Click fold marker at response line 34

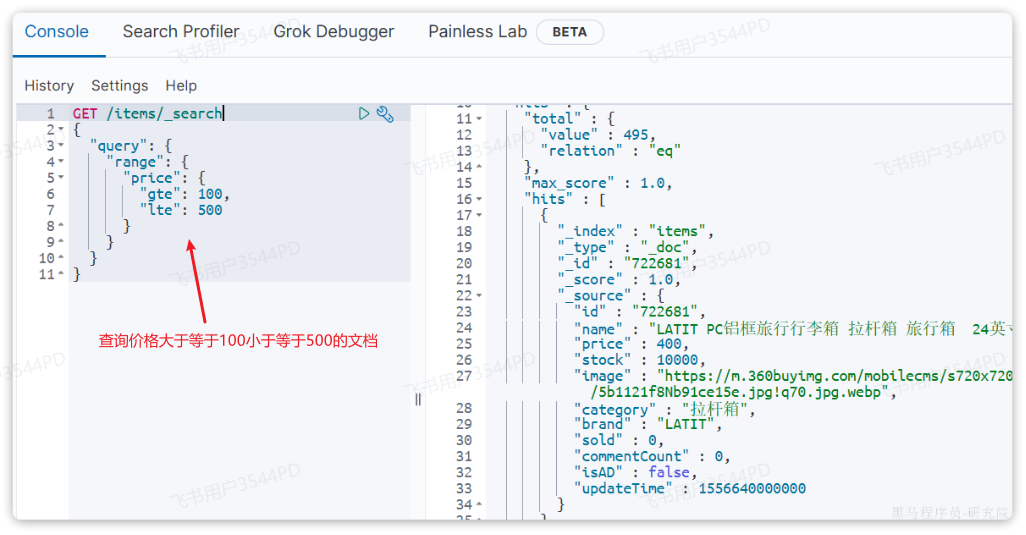click(479, 504)
